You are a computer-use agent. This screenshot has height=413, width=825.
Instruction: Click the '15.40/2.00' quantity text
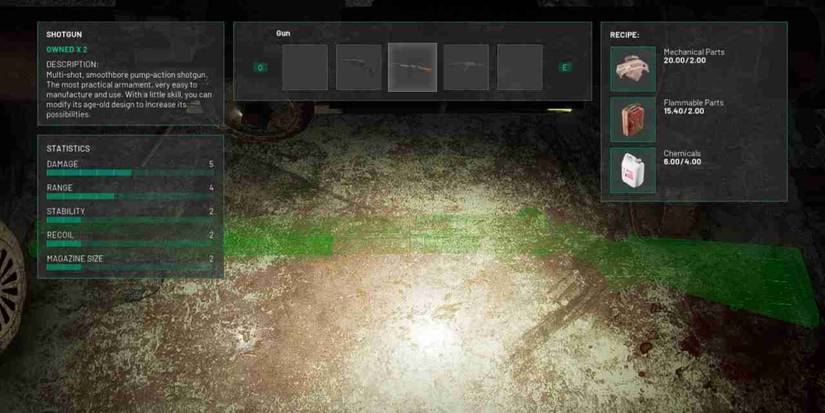[x=683, y=111]
